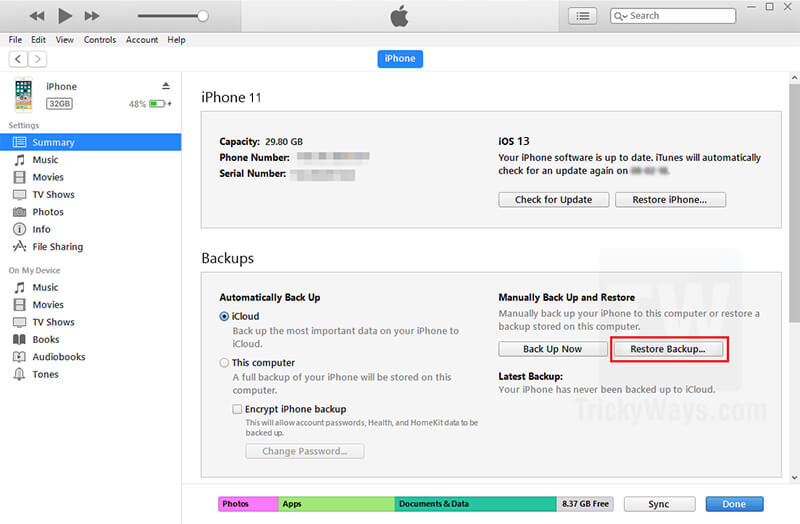The height and width of the screenshot is (524, 800).
Task: Open the Controls menu
Action: (x=100, y=40)
